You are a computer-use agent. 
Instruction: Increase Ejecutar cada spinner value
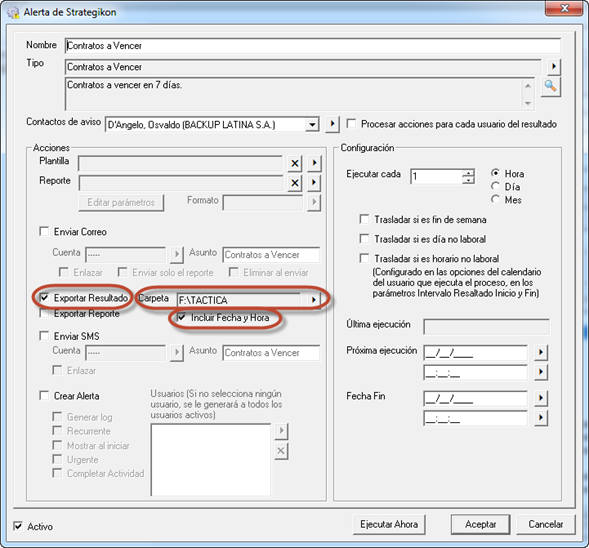point(468,173)
